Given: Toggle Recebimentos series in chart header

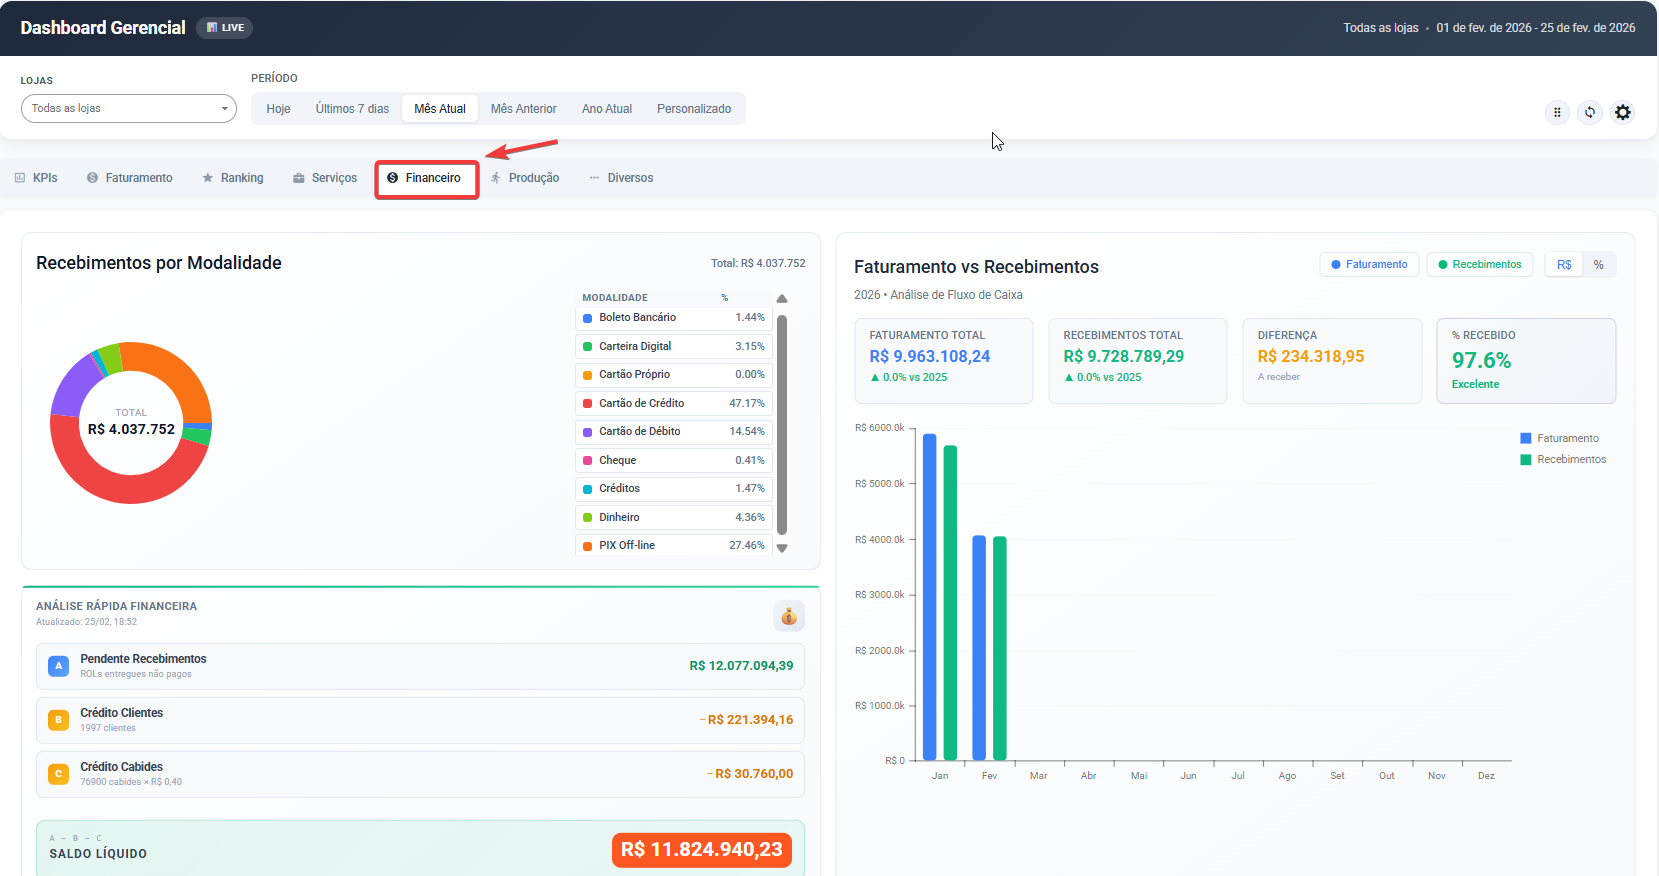Looking at the screenshot, I should click(1479, 265).
